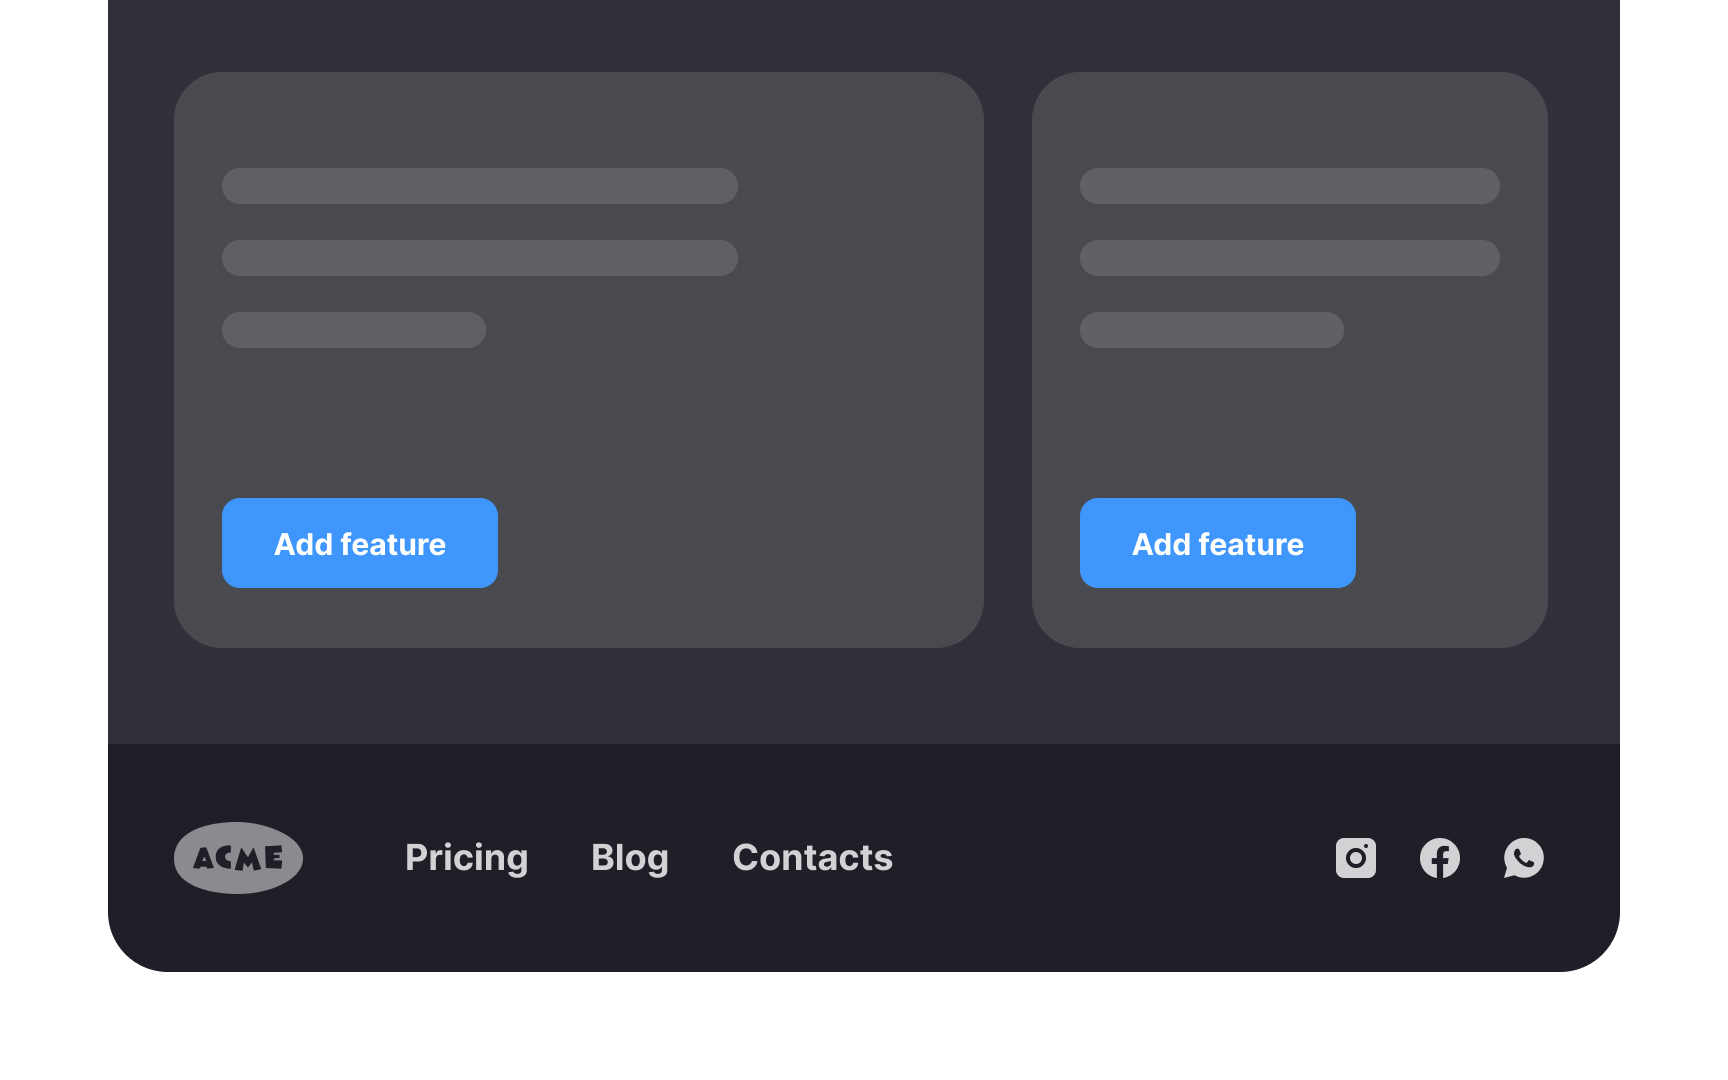Open the Pricing page from the footer
Viewport: 1728px width, 1080px height.
pyautogui.click(x=466, y=858)
